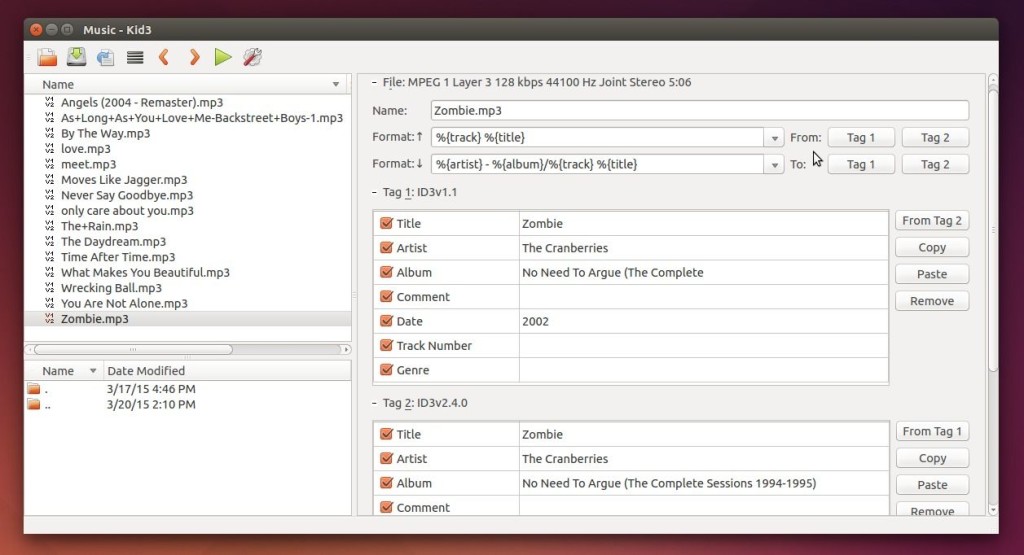The width and height of the screenshot is (1024, 555).
Task: Uncheck the Album checkbox in Tag 1
Action: [386, 272]
